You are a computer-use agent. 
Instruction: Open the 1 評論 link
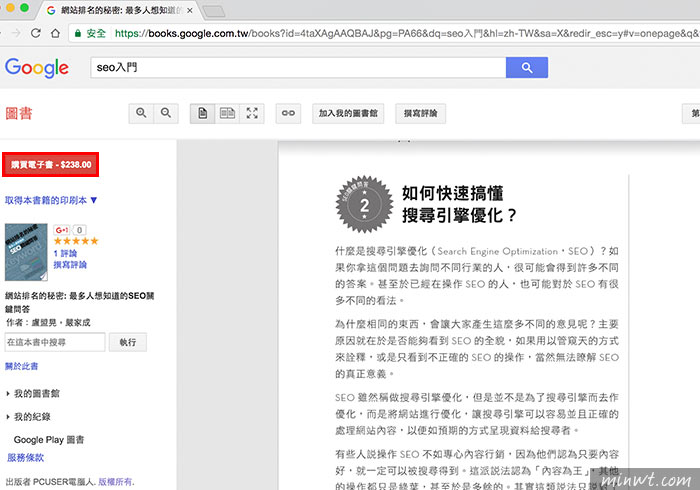coord(65,253)
